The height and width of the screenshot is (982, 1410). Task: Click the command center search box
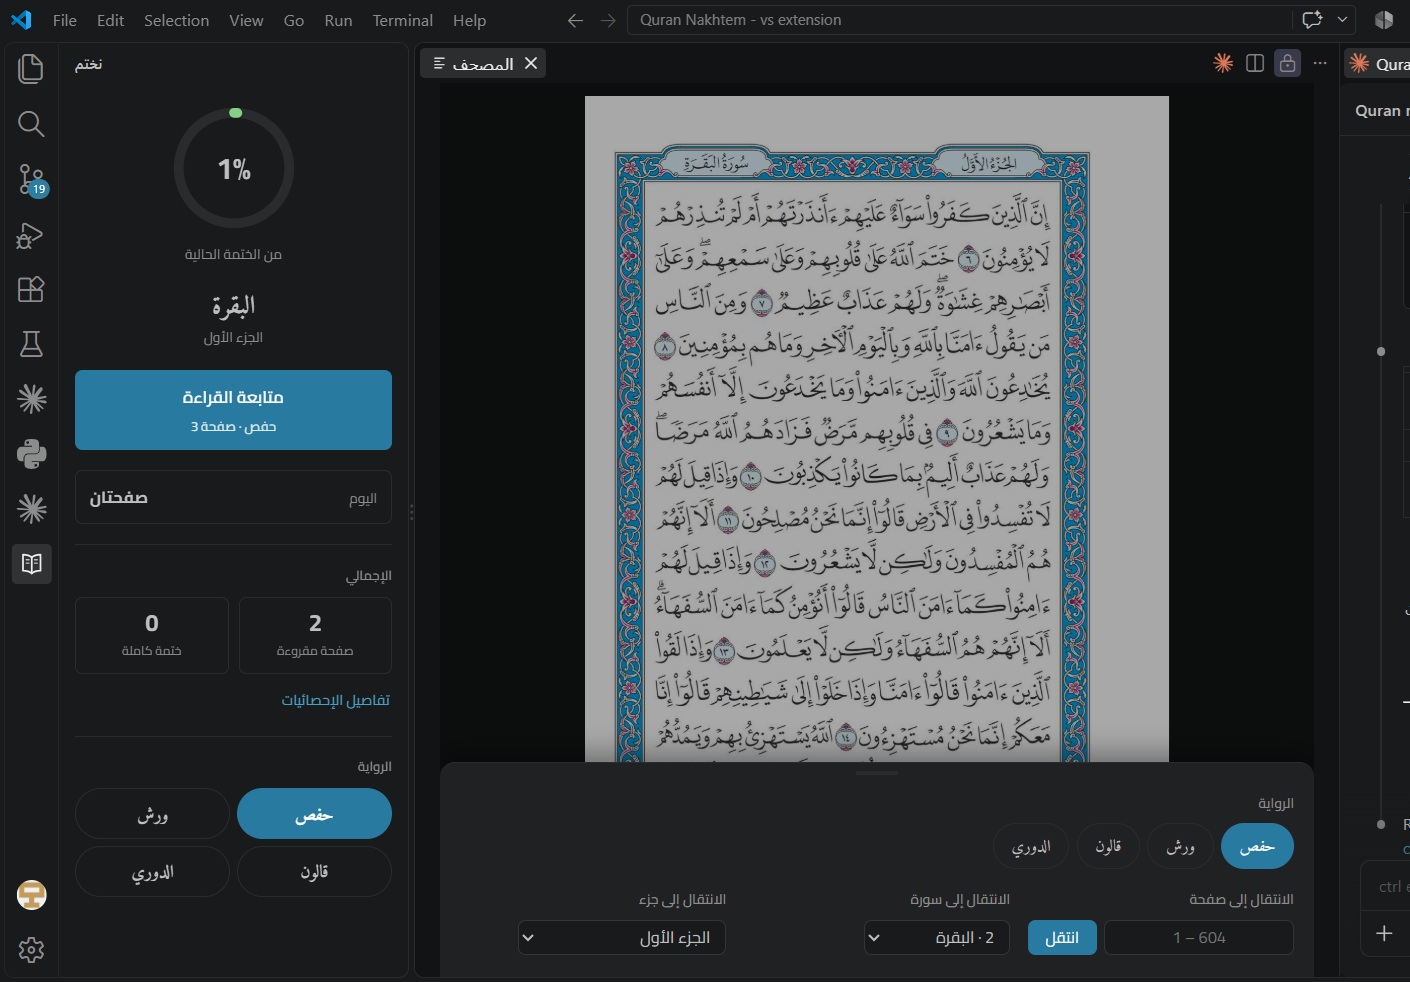tap(958, 20)
